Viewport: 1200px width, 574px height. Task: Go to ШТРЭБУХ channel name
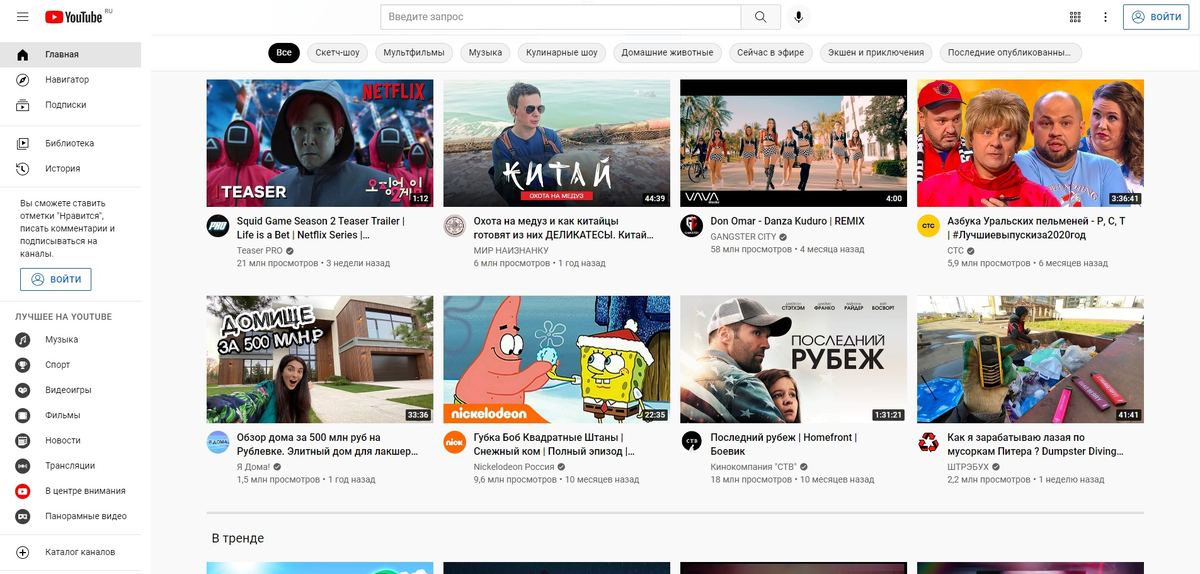point(968,466)
